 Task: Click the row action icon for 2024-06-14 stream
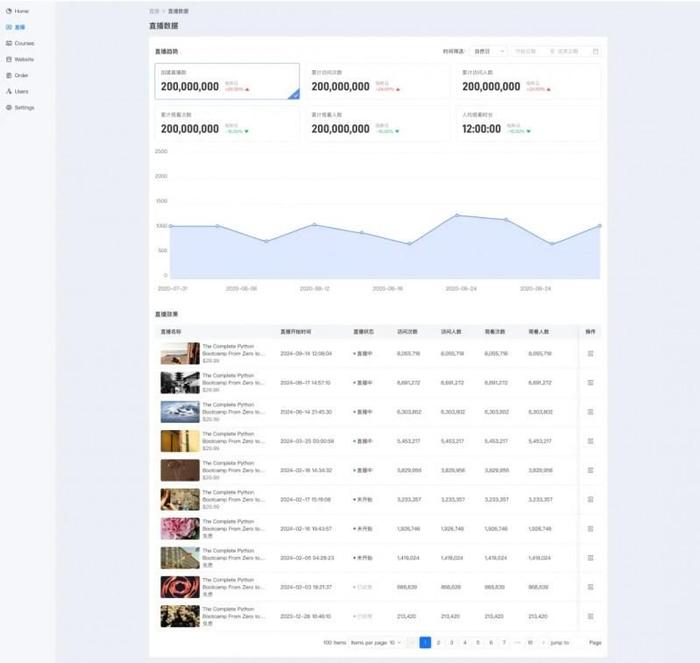(x=590, y=412)
